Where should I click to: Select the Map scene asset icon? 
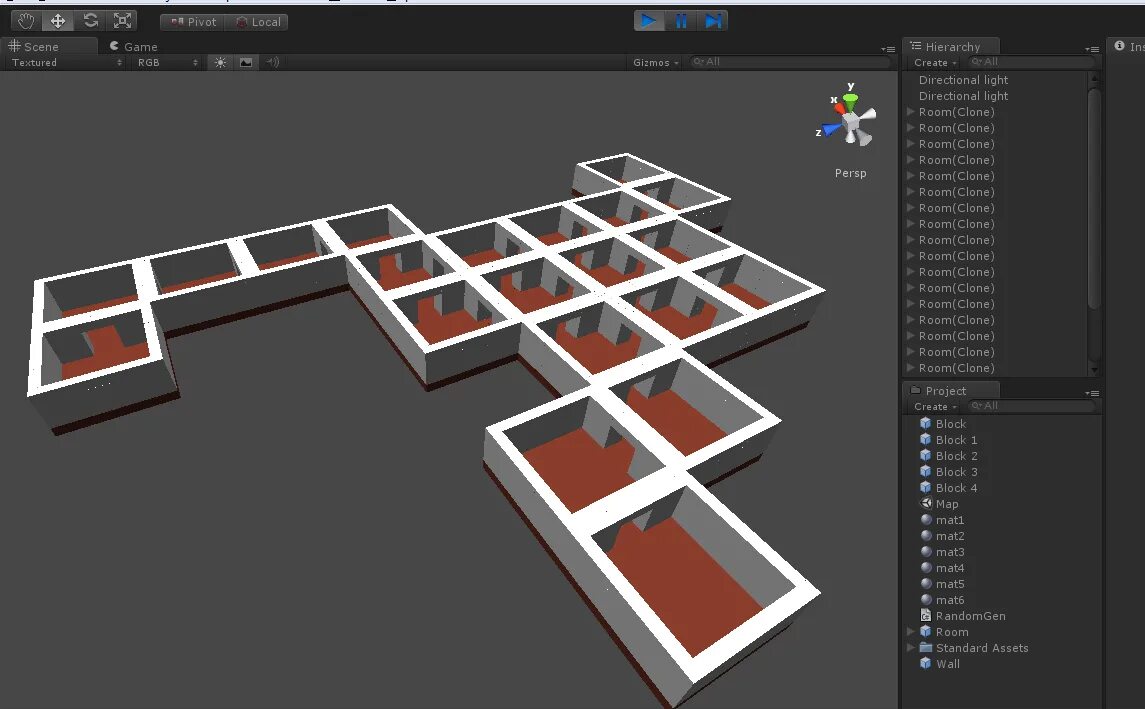[x=926, y=503]
